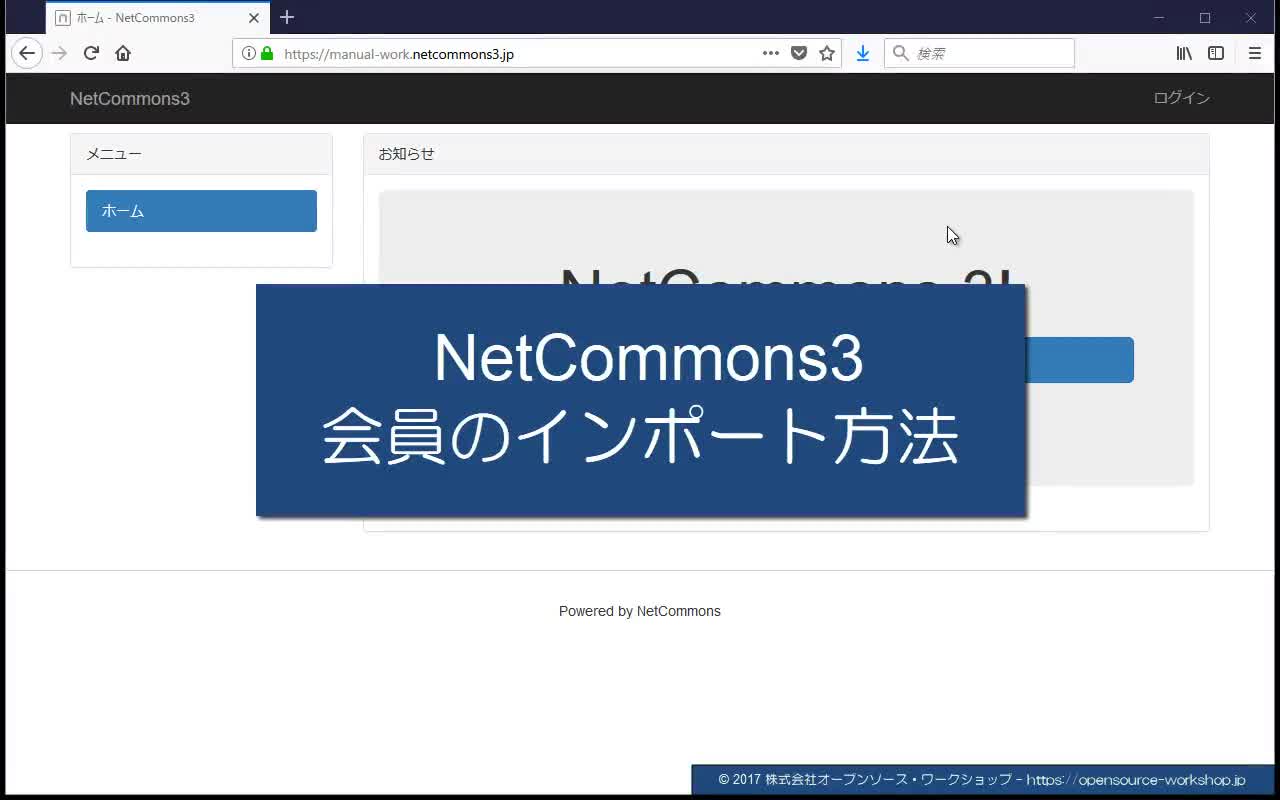1280x800 pixels.
Task: Bookmark this page with the star
Action: tap(827, 53)
